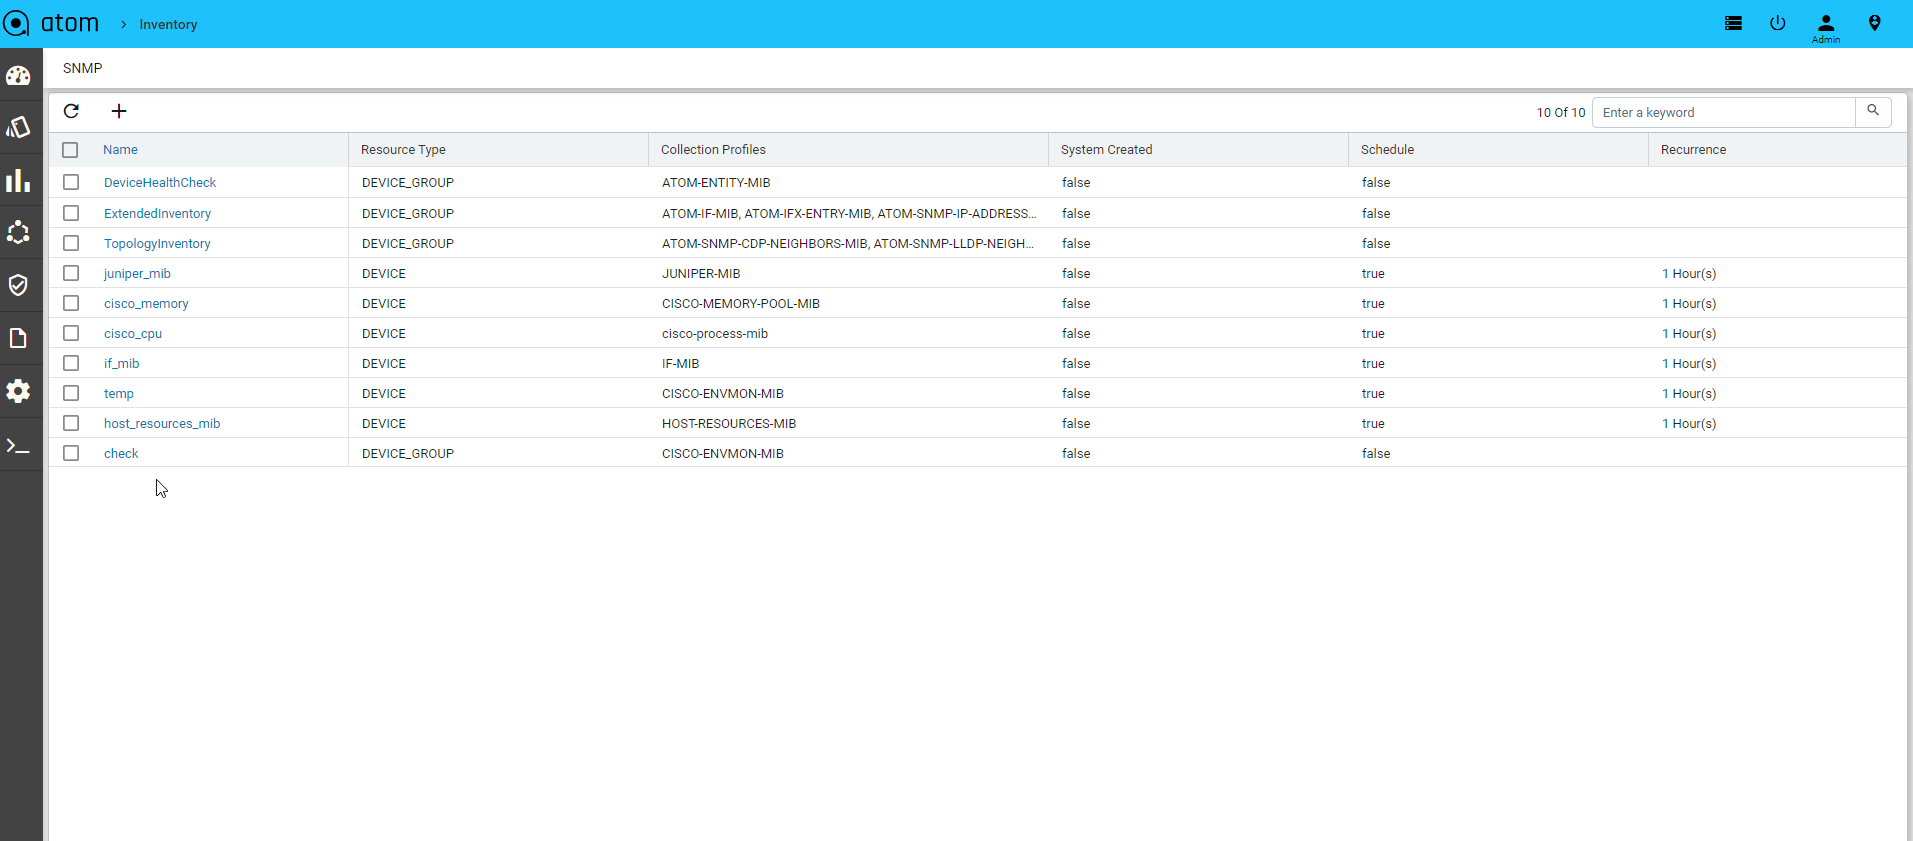Open the 'check' profile link
The width and height of the screenshot is (1913, 841).
tap(121, 454)
